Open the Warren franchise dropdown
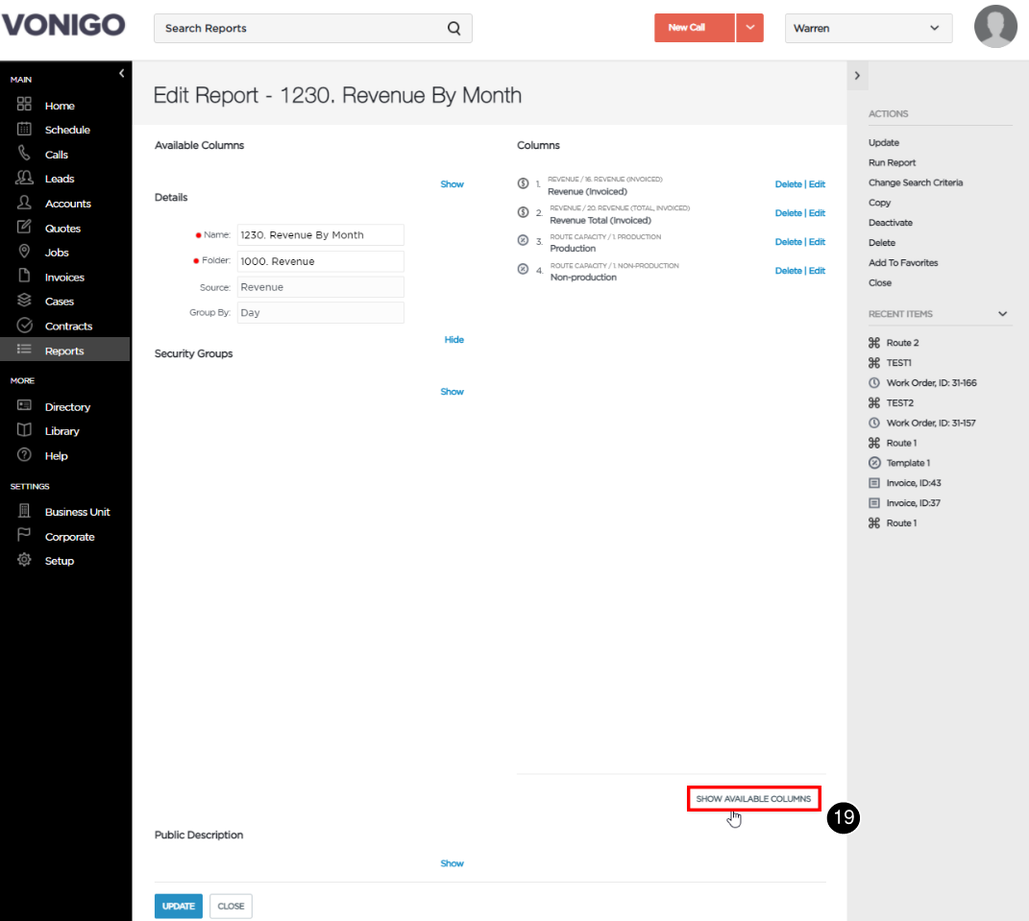1029x921 pixels. pos(868,28)
